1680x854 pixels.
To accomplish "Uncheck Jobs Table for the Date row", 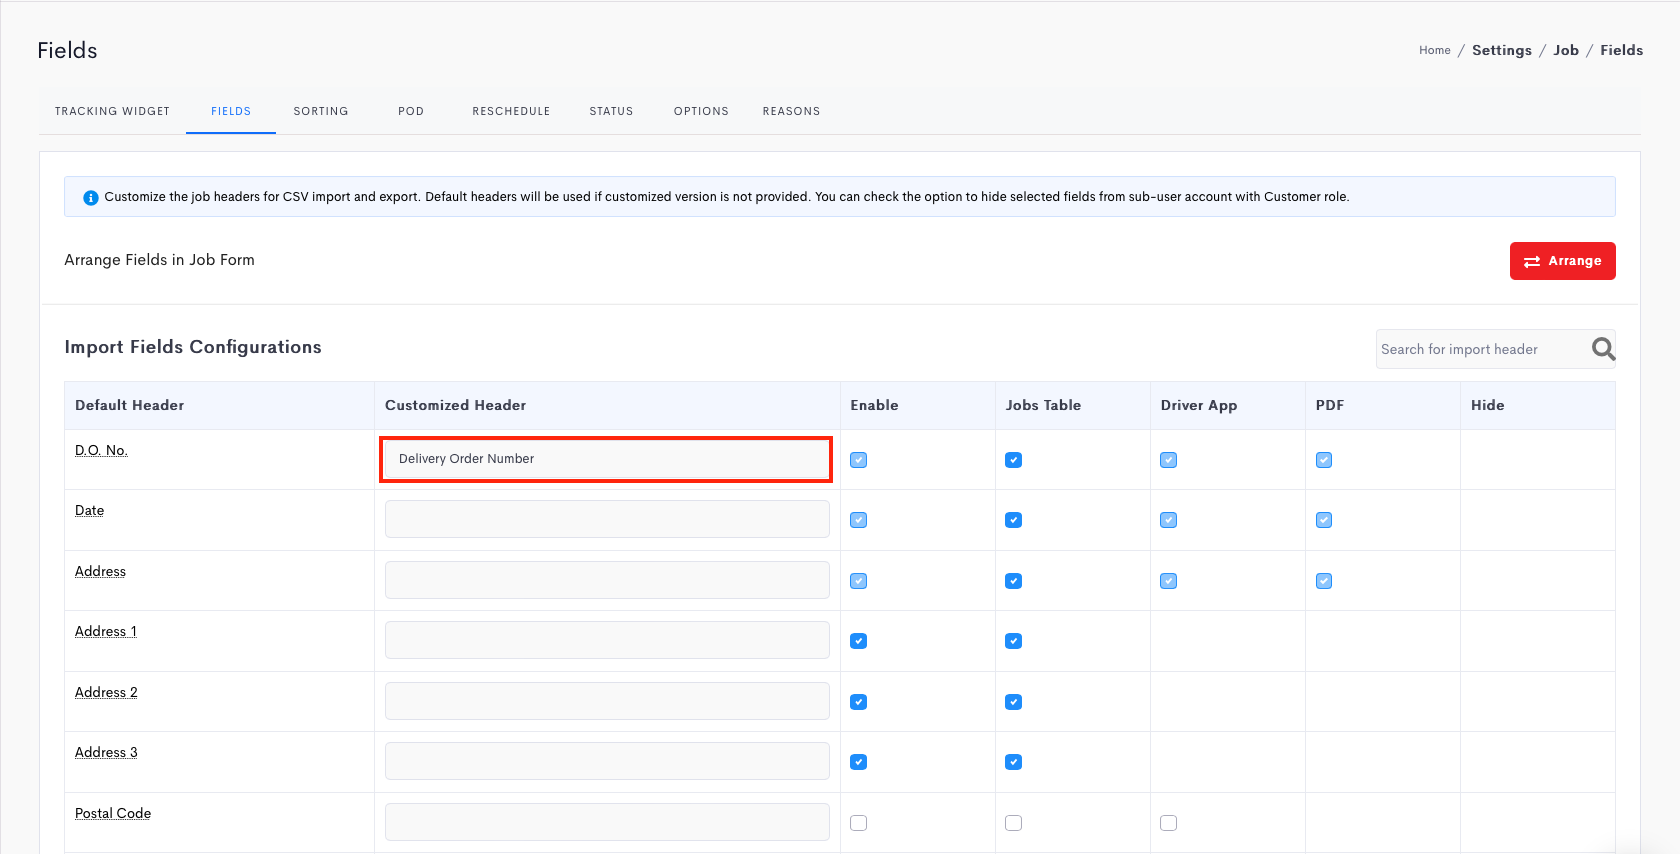I will coord(1013,520).
